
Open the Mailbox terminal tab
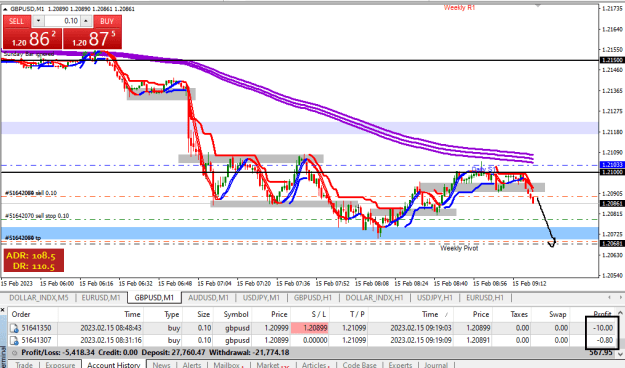point(228,364)
